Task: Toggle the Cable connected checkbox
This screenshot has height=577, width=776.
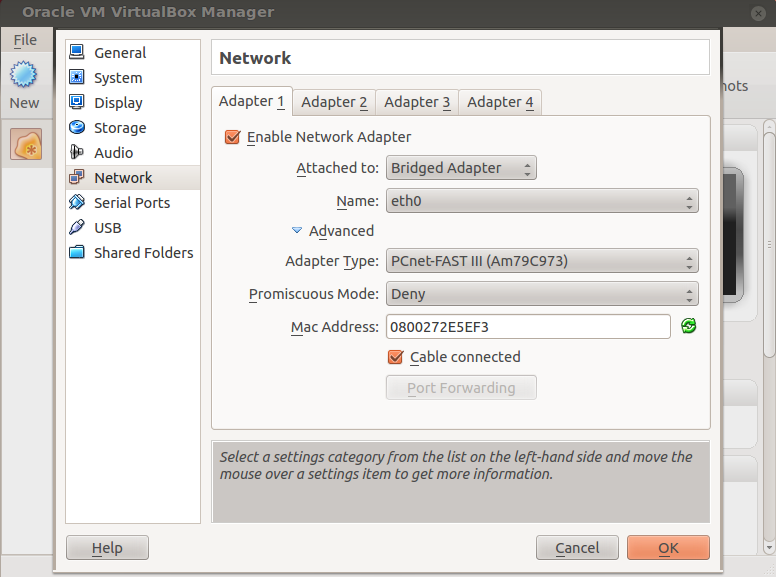Action: [395, 357]
